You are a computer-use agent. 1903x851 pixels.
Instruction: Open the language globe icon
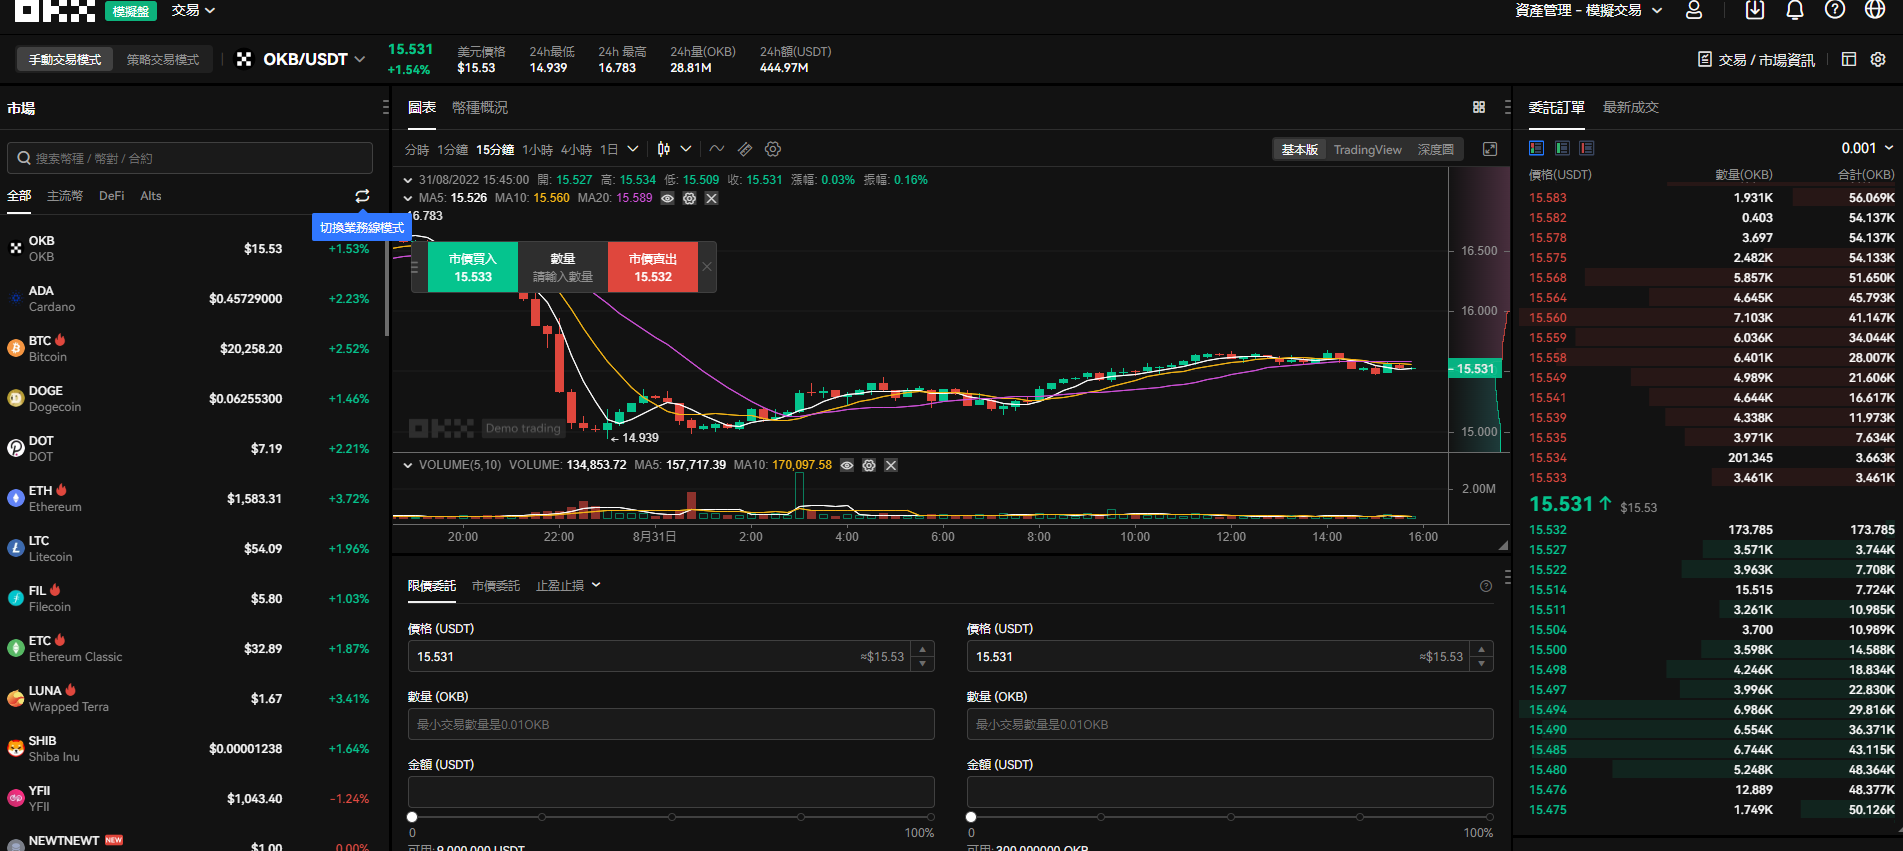click(x=1876, y=10)
